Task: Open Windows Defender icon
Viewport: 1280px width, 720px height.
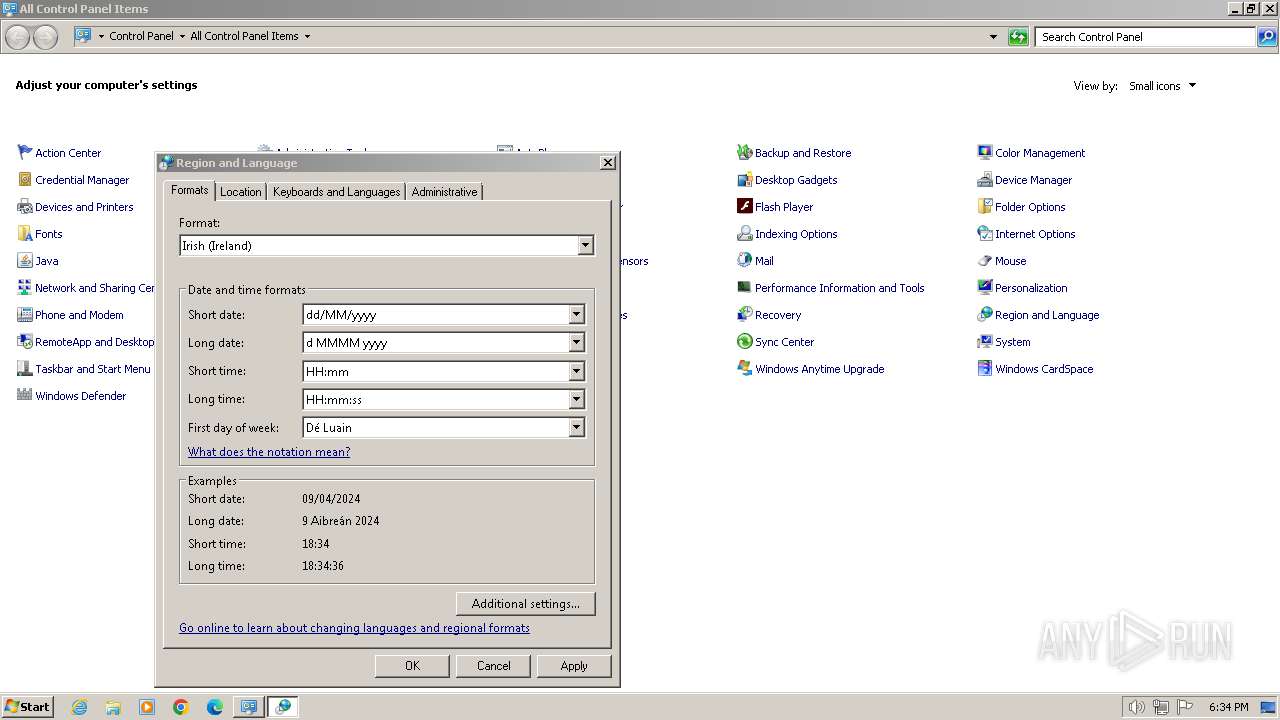Action: 25,396
